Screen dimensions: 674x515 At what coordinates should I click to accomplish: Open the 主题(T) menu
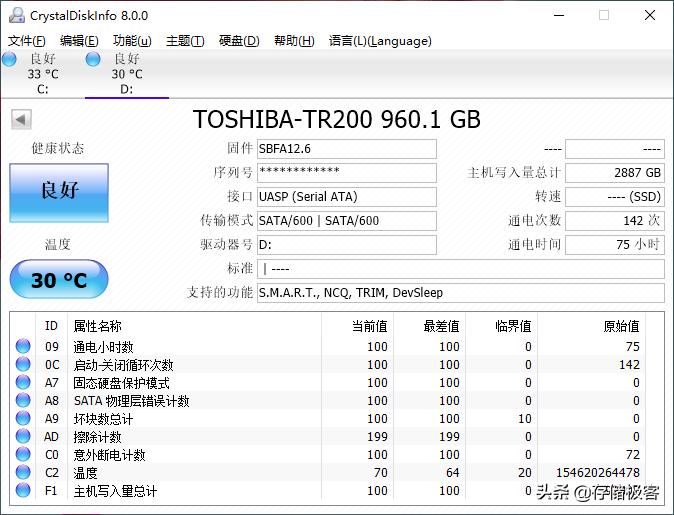(x=185, y=41)
